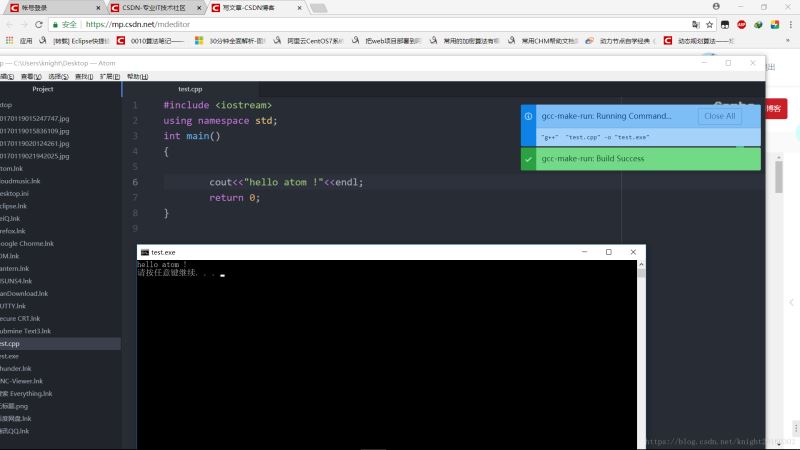Click the black Tampermonkey extension icon
The width and height of the screenshot is (800, 450).
(x=725, y=24)
